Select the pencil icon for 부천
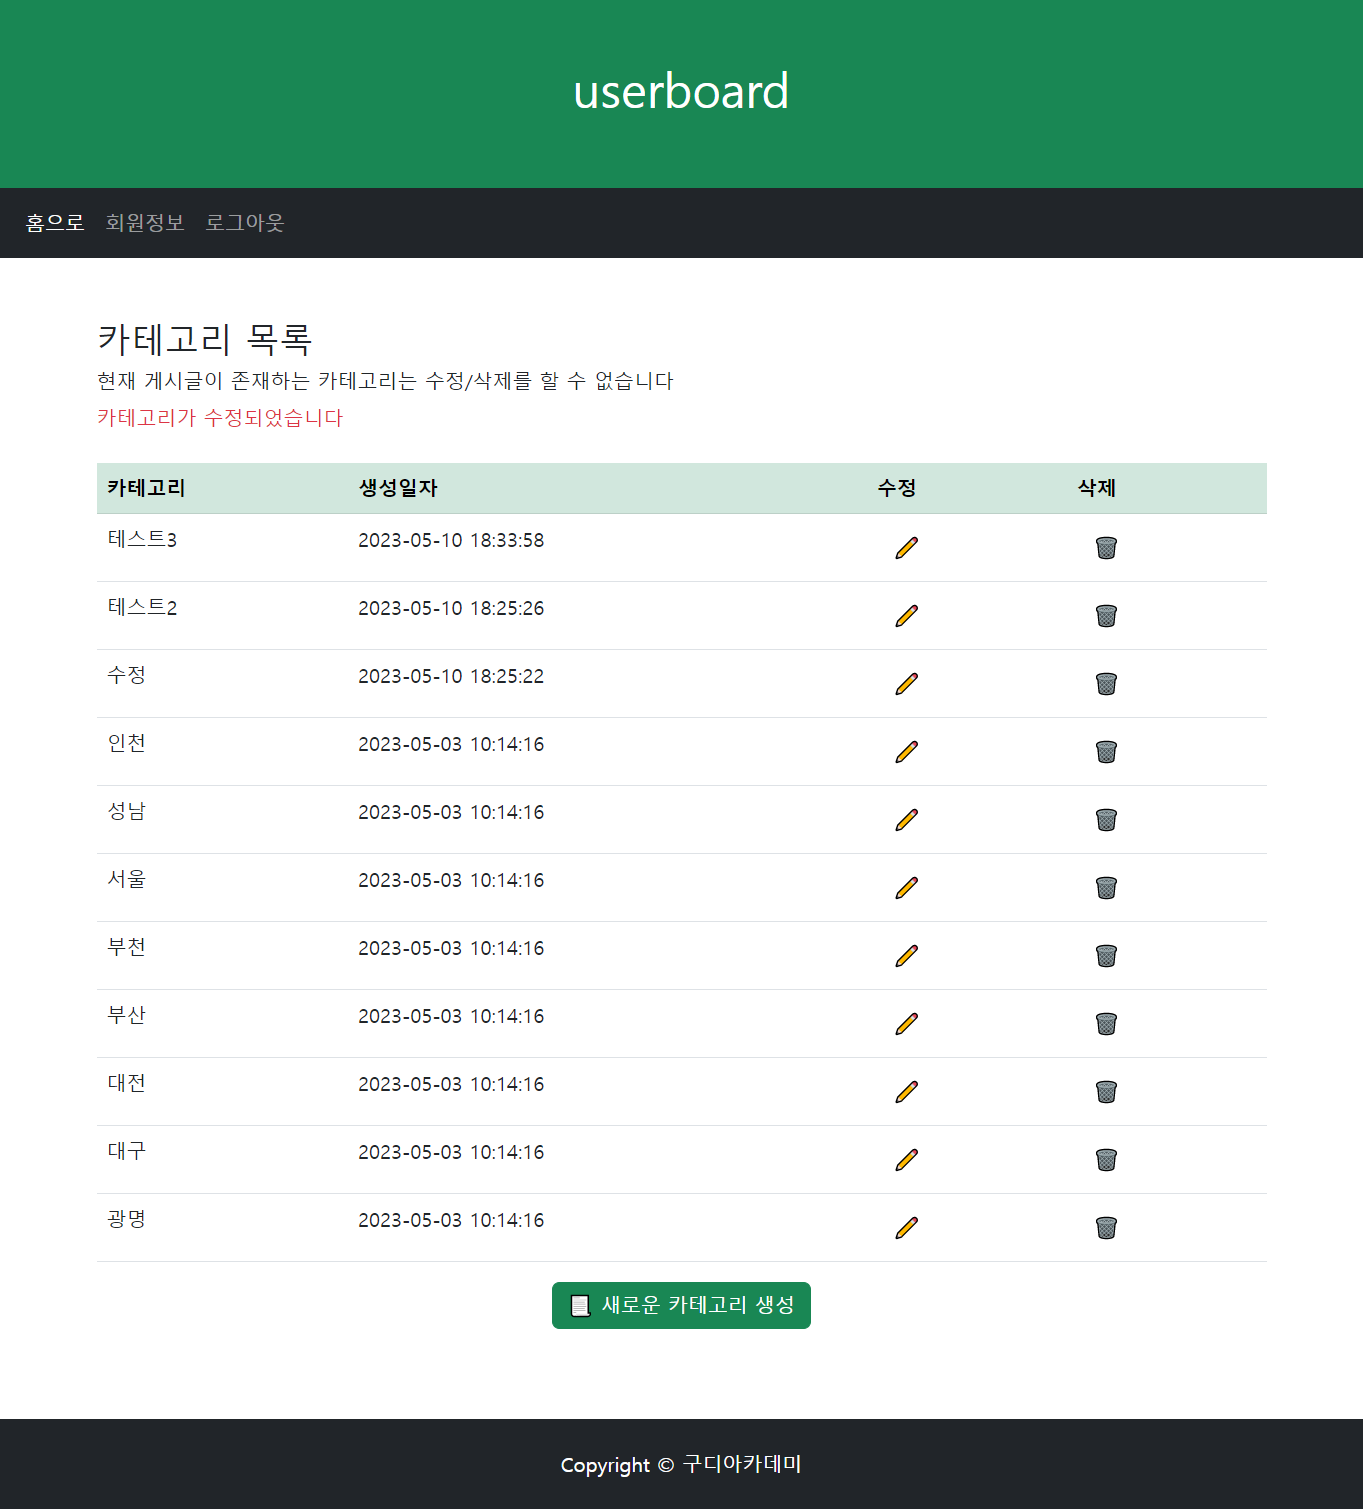This screenshot has height=1509, width=1363. tap(906, 955)
